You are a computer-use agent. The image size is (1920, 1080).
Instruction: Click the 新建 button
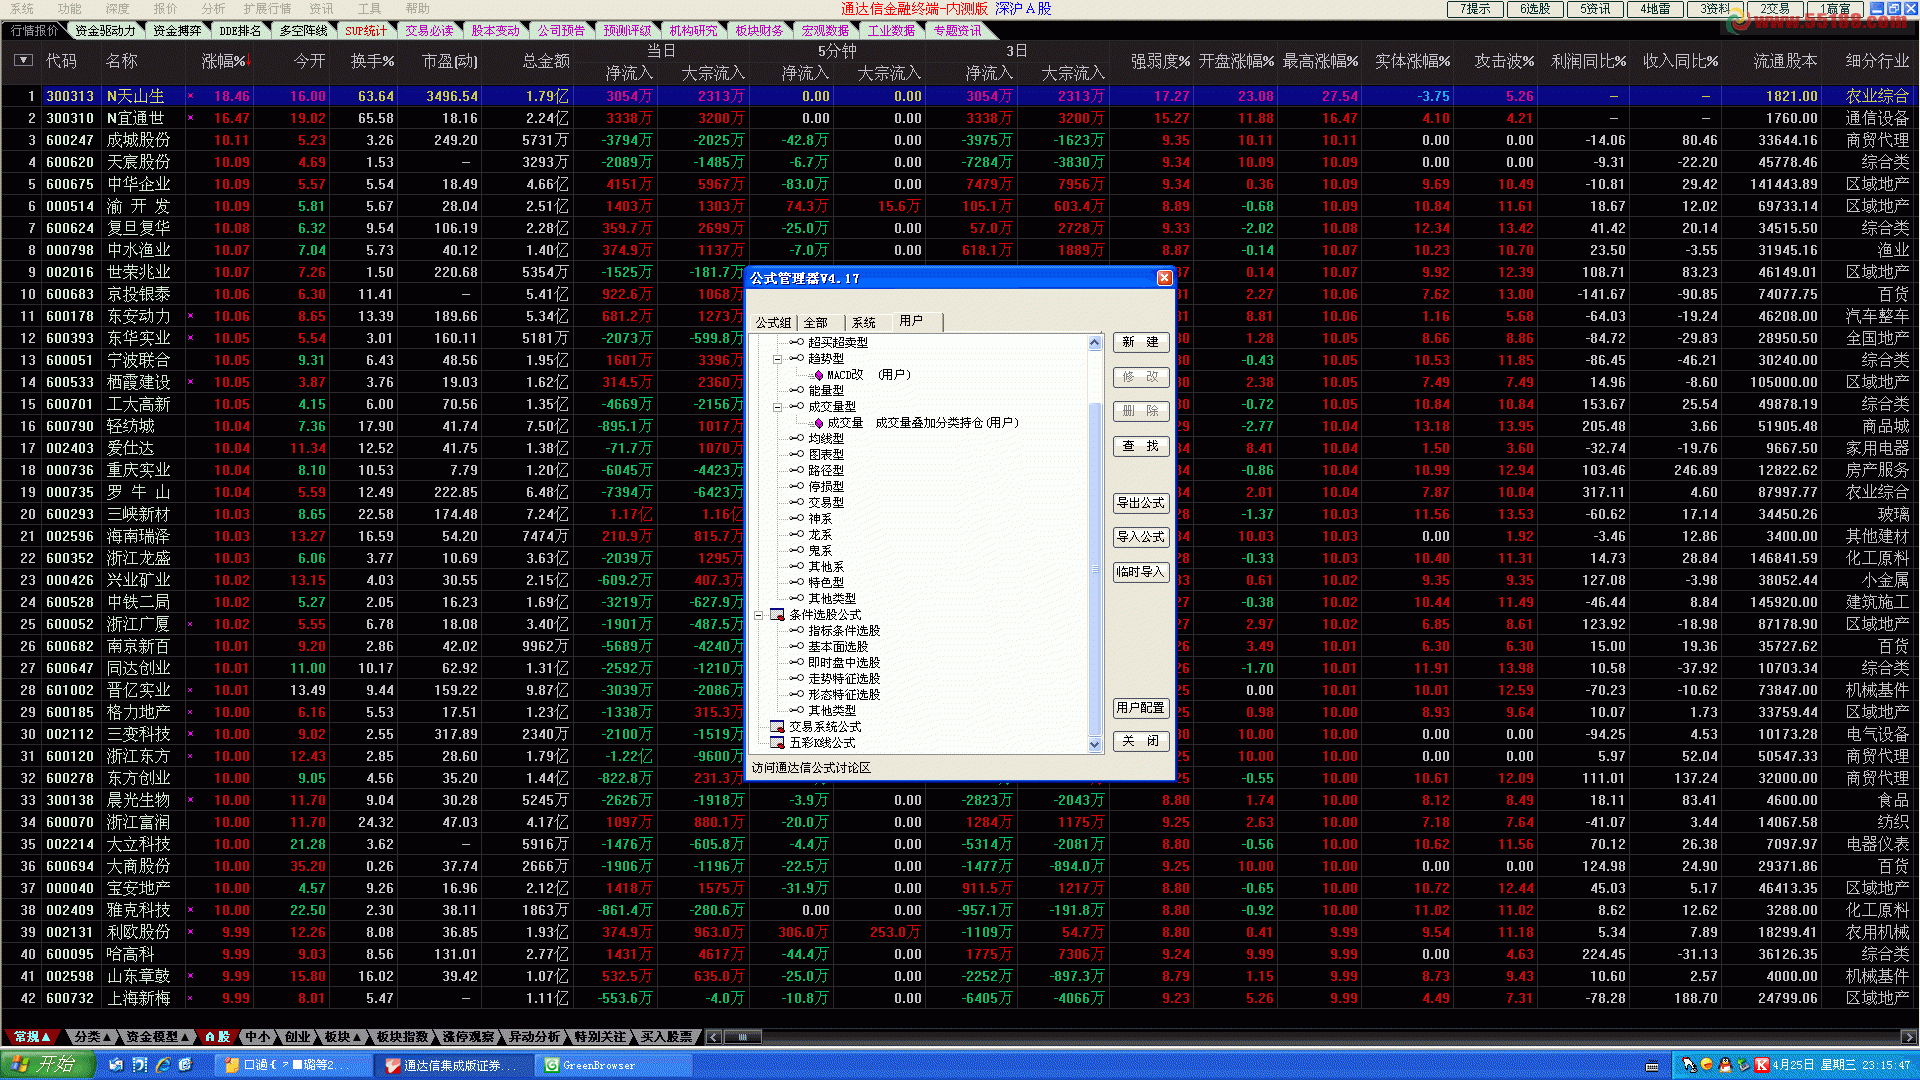pos(1140,342)
